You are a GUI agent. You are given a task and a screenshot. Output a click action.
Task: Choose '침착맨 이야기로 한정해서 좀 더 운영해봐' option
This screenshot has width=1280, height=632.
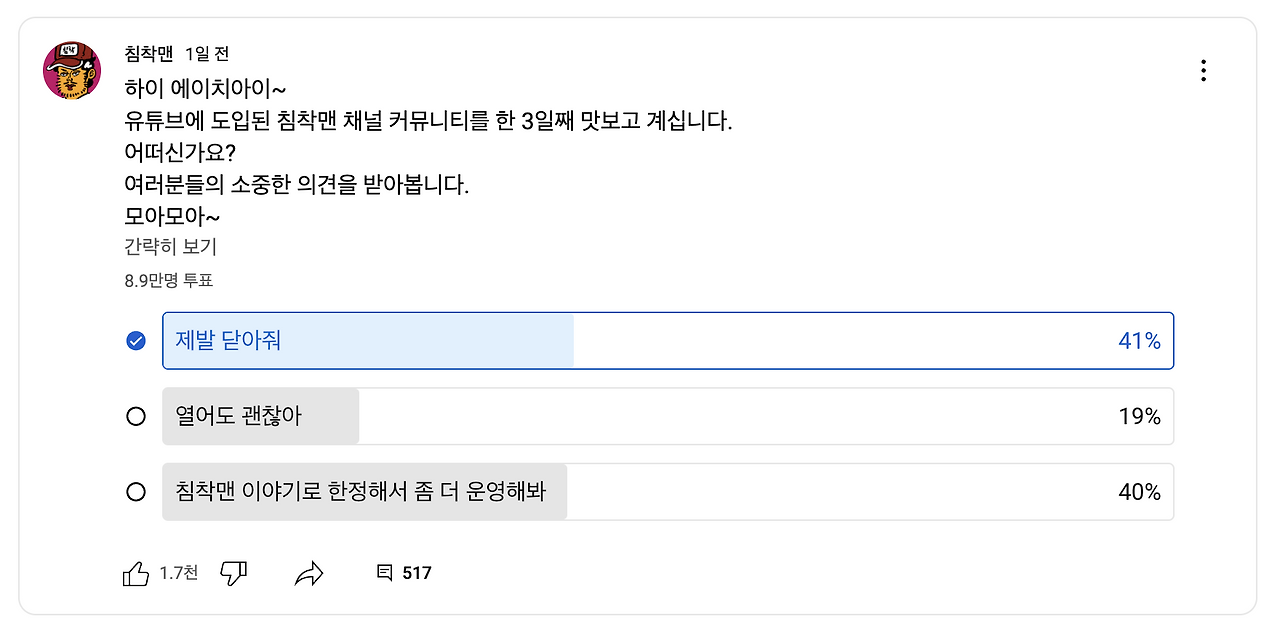pyautogui.click(x=667, y=492)
